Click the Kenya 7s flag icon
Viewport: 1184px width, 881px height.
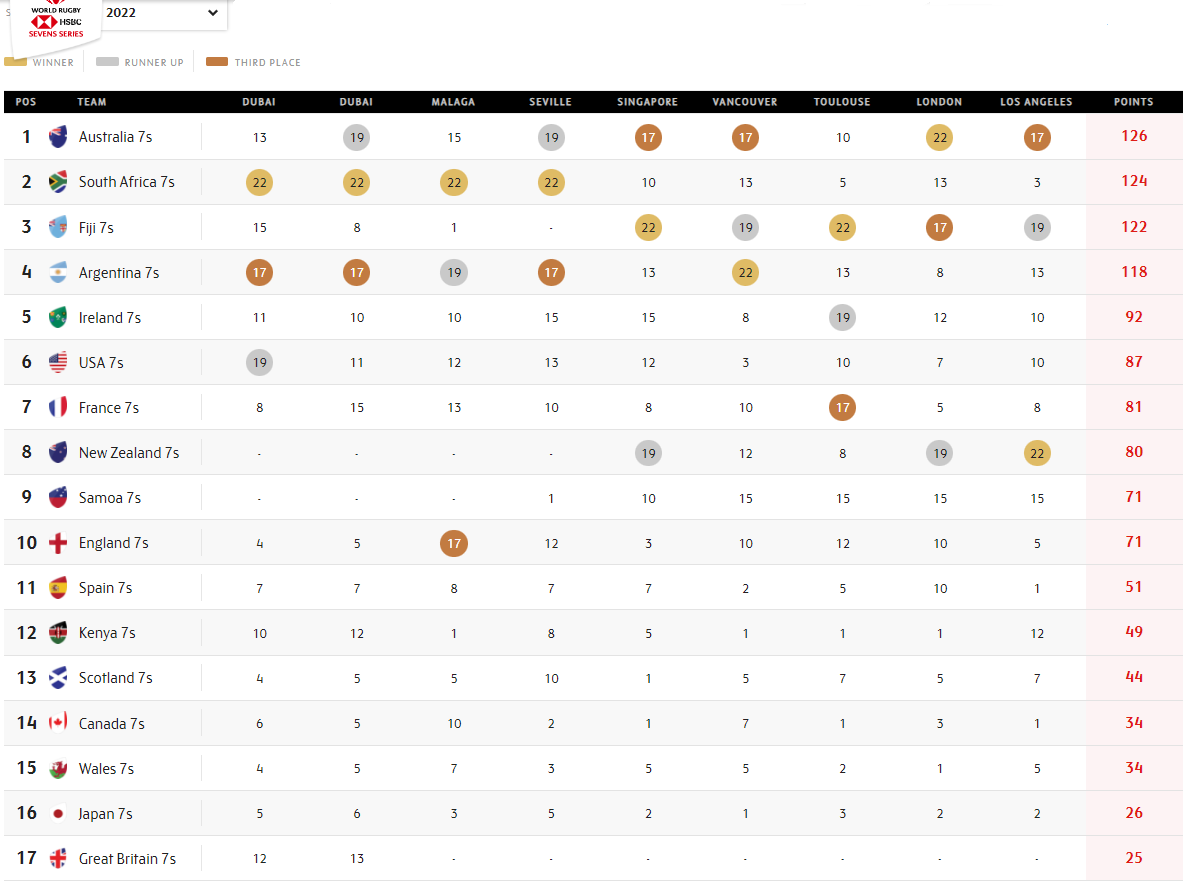[x=58, y=633]
